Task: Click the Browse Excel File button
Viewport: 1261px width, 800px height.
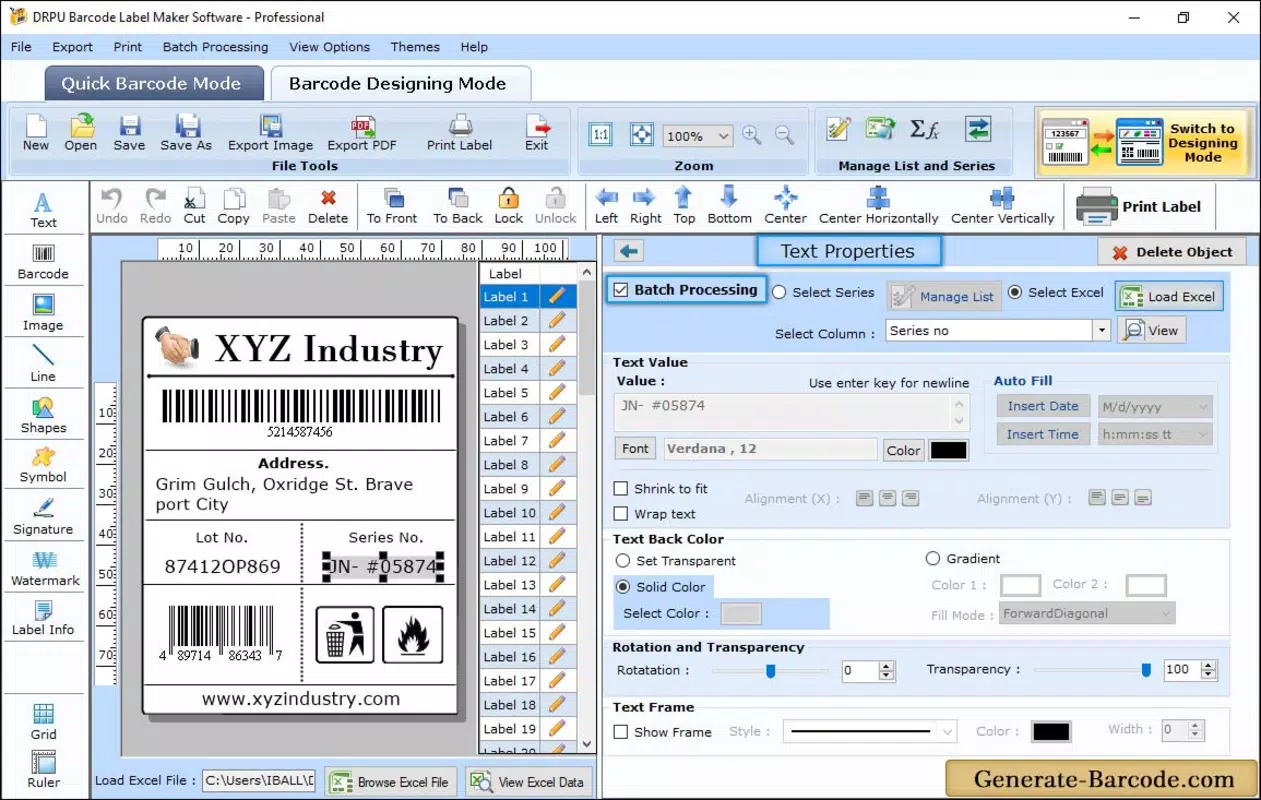Action: [x=391, y=782]
